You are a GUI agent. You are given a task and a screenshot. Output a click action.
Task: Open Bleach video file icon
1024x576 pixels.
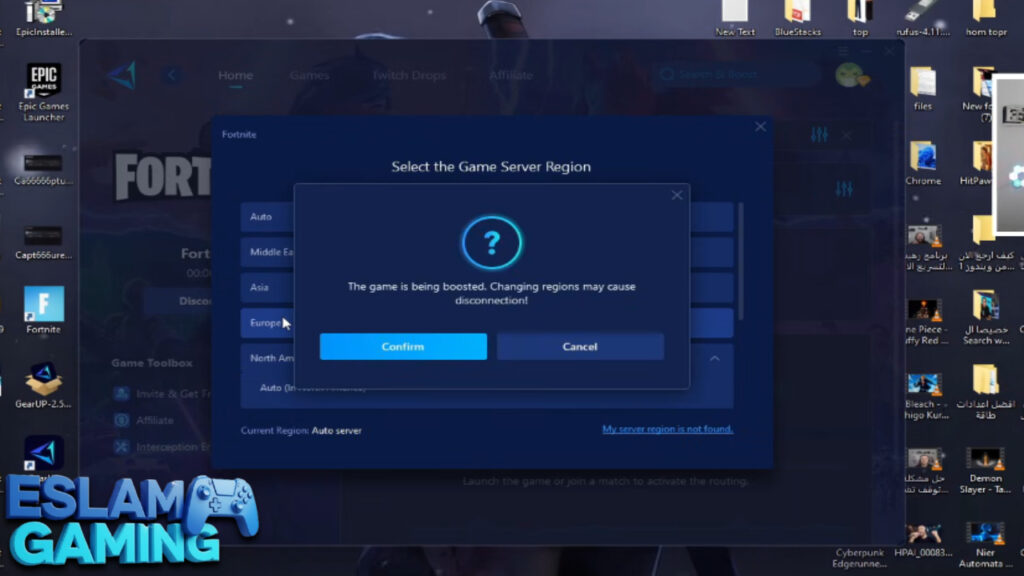tap(924, 396)
